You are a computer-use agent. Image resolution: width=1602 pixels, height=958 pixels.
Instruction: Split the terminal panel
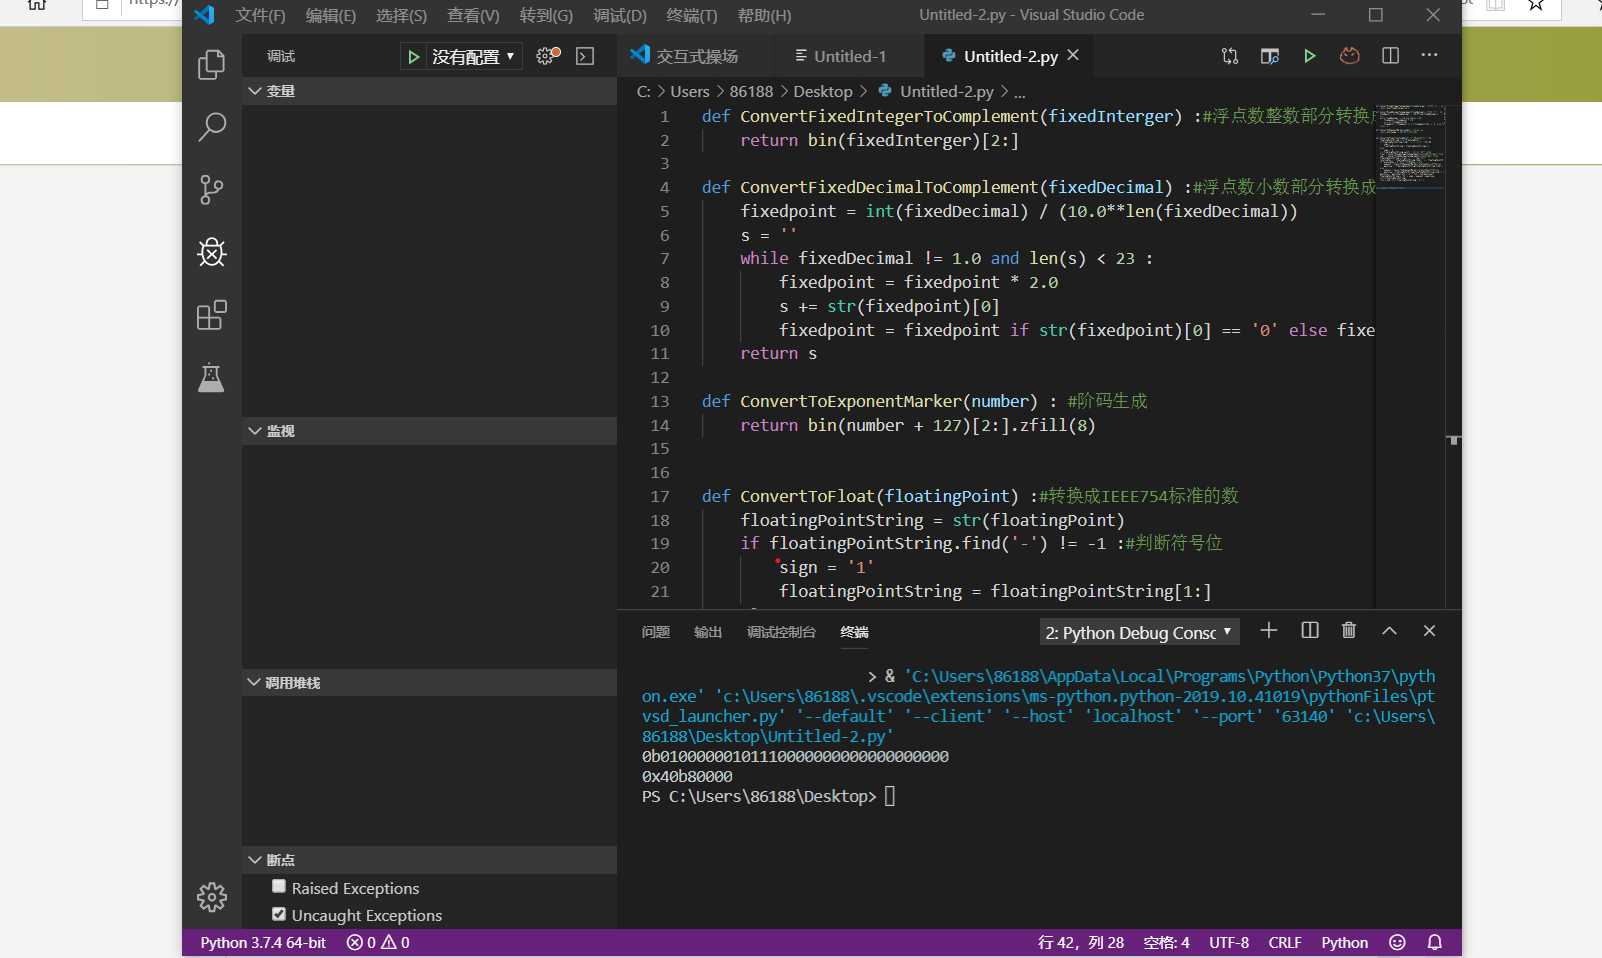click(x=1310, y=630)
